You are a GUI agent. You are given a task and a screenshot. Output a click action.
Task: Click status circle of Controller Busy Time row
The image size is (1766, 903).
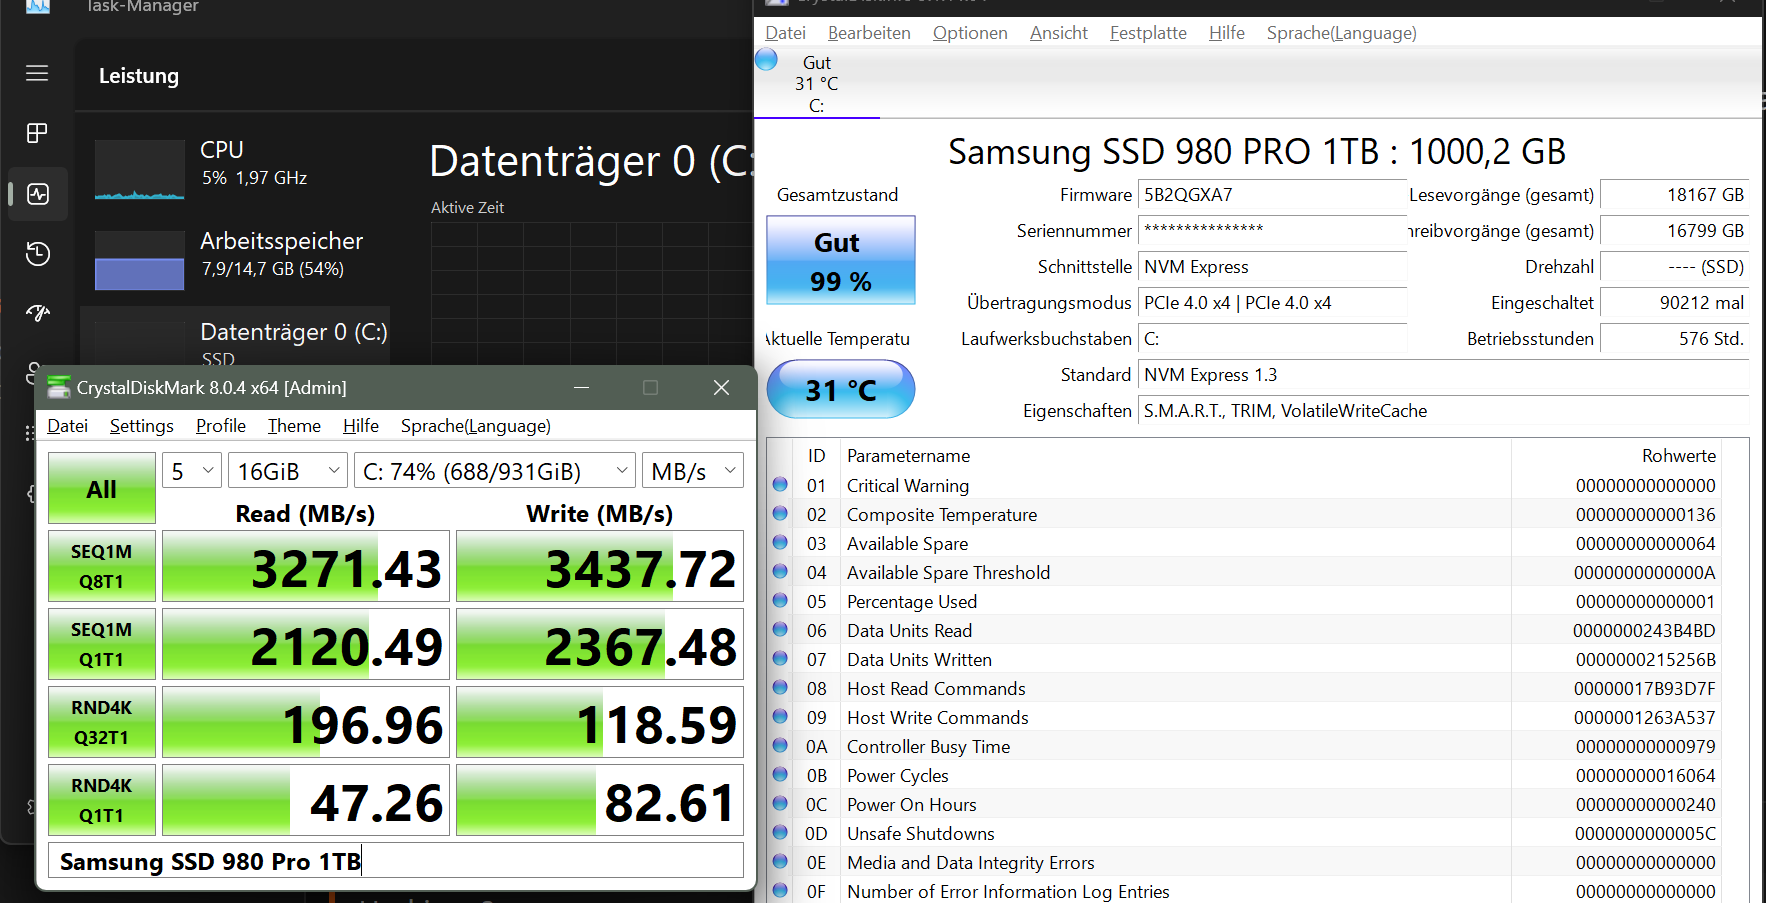[781, 746]
